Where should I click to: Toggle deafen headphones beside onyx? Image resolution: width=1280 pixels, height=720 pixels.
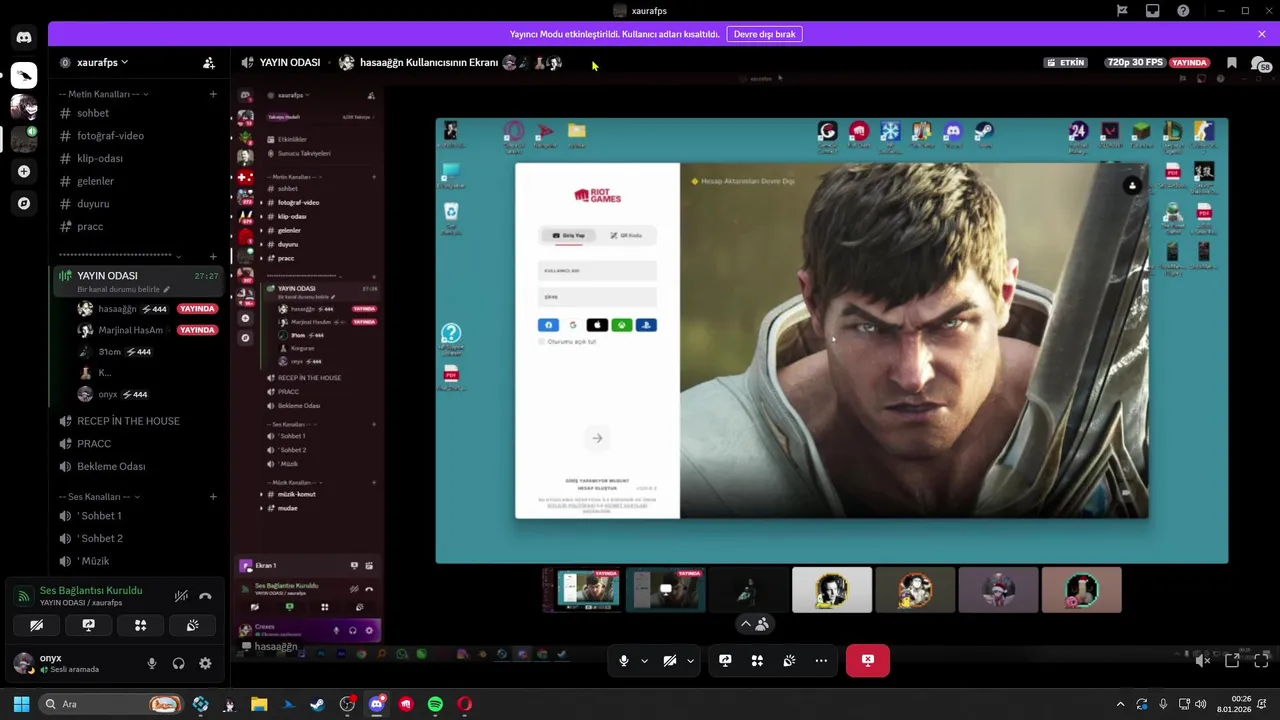(x=178, y=663)
